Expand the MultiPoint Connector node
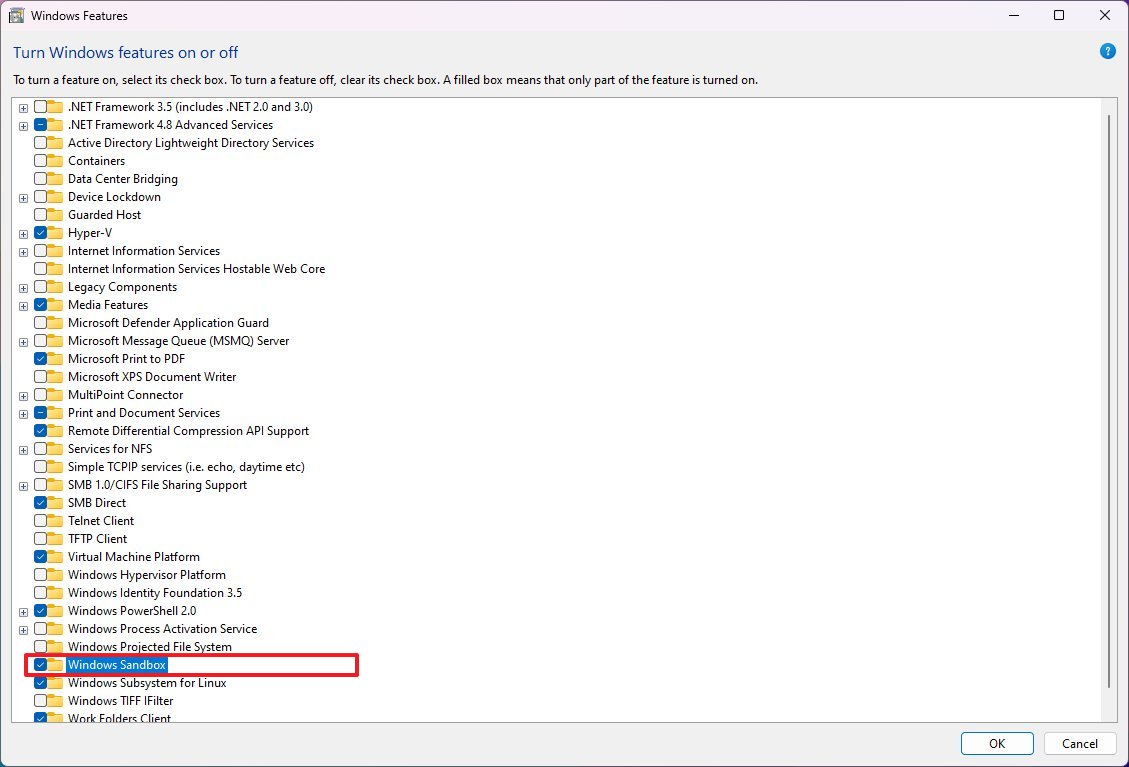This screenshot has height=767, width=1129. pyautogui.click(x=23, y=396)
